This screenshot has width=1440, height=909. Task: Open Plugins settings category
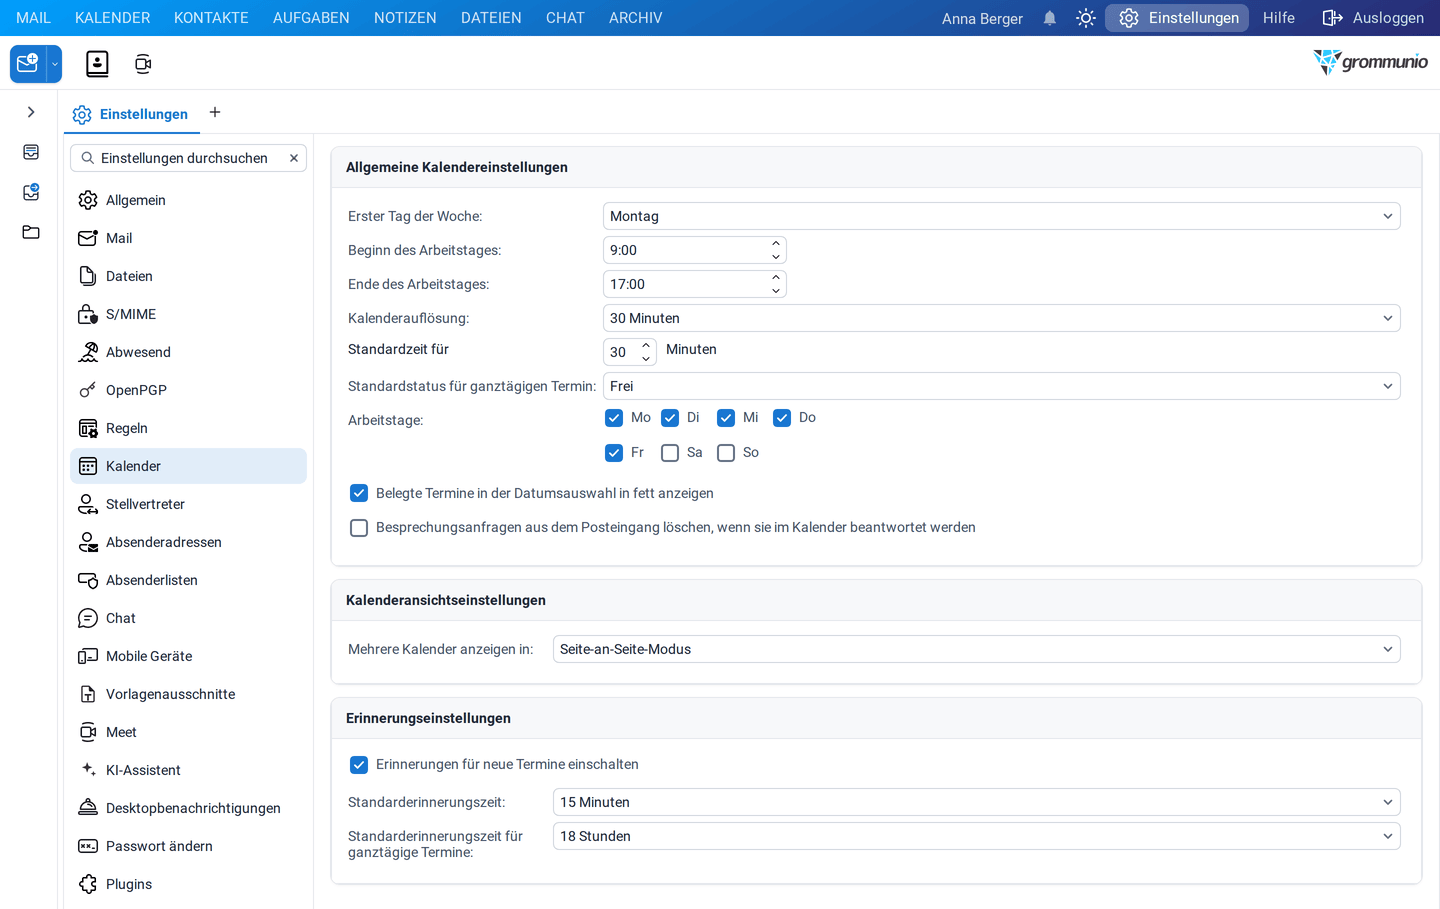(188, 884)
